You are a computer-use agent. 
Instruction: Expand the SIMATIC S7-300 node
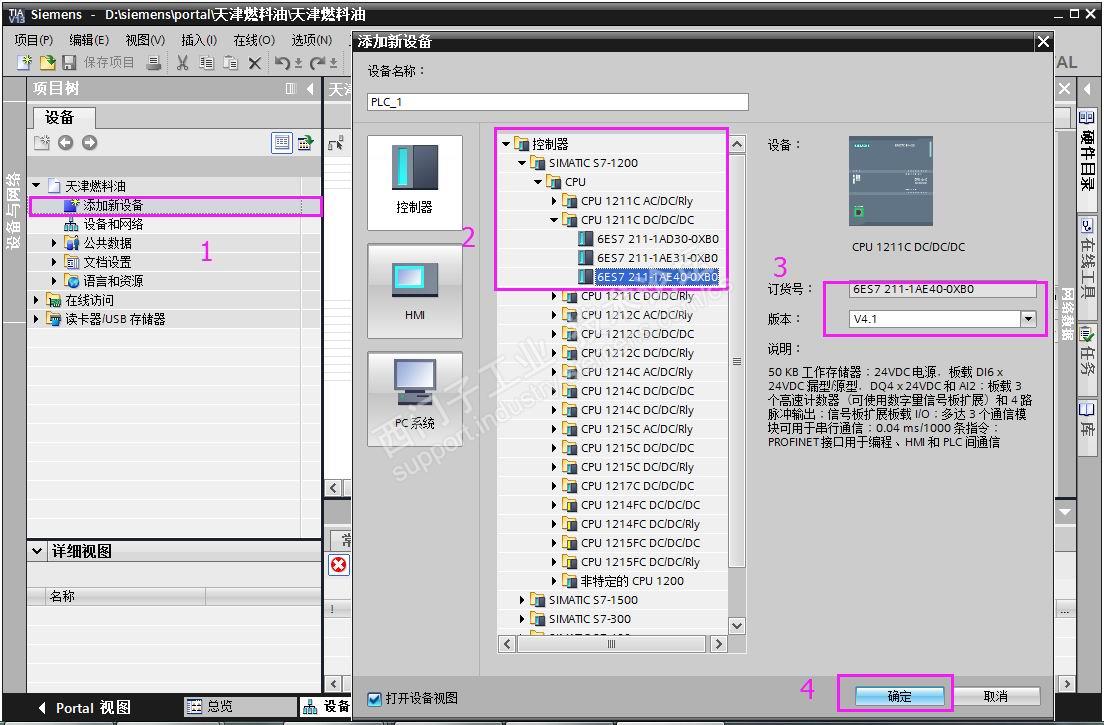(x=522, y=619)
